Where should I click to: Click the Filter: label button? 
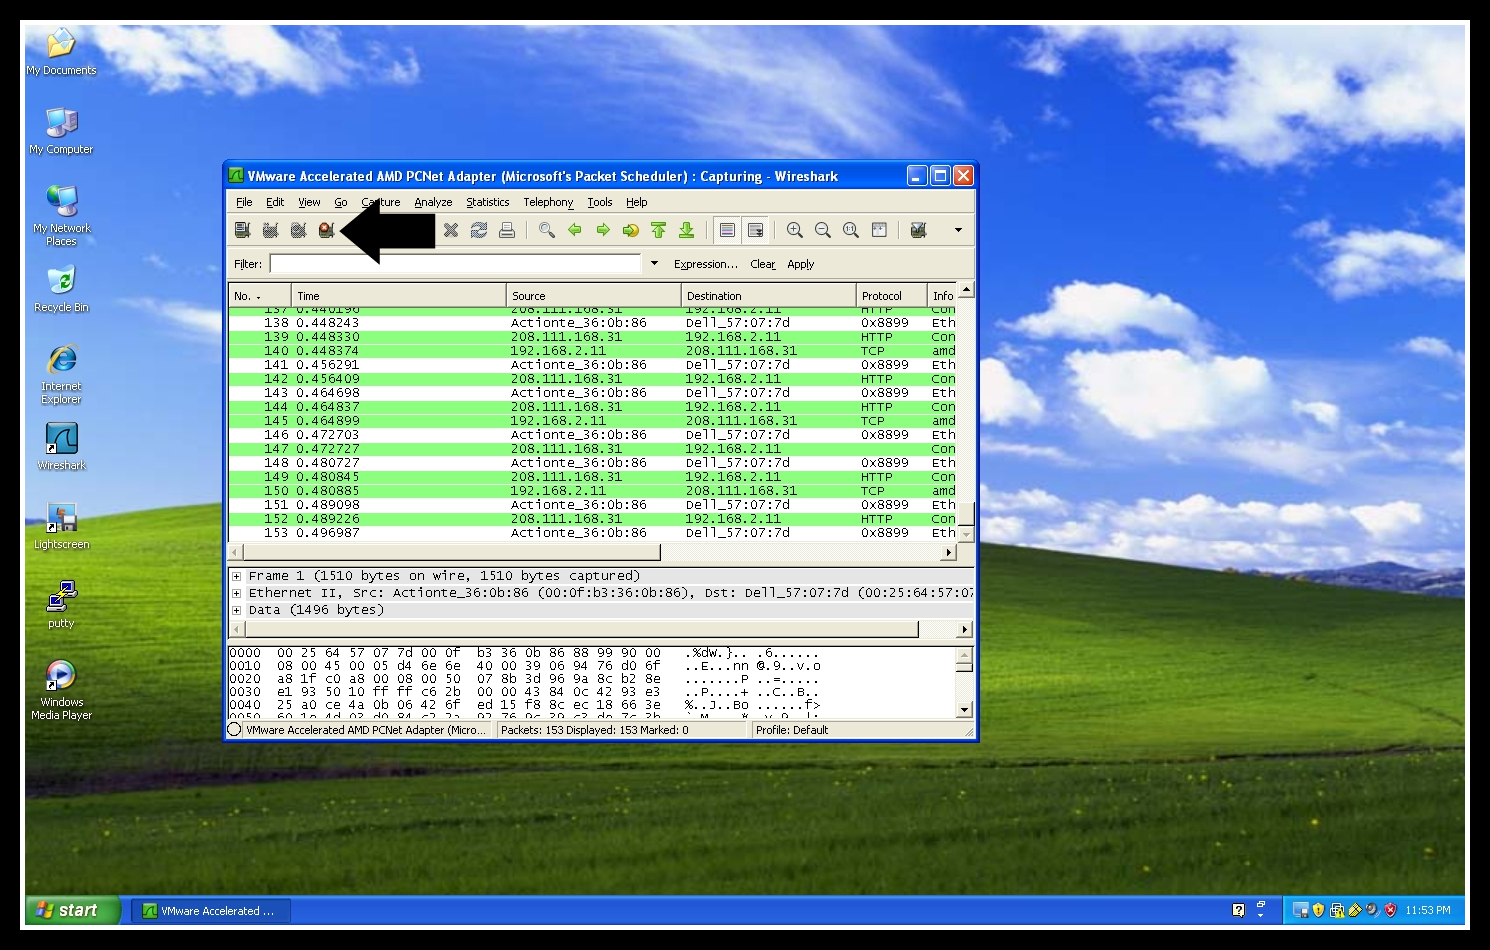248,264
